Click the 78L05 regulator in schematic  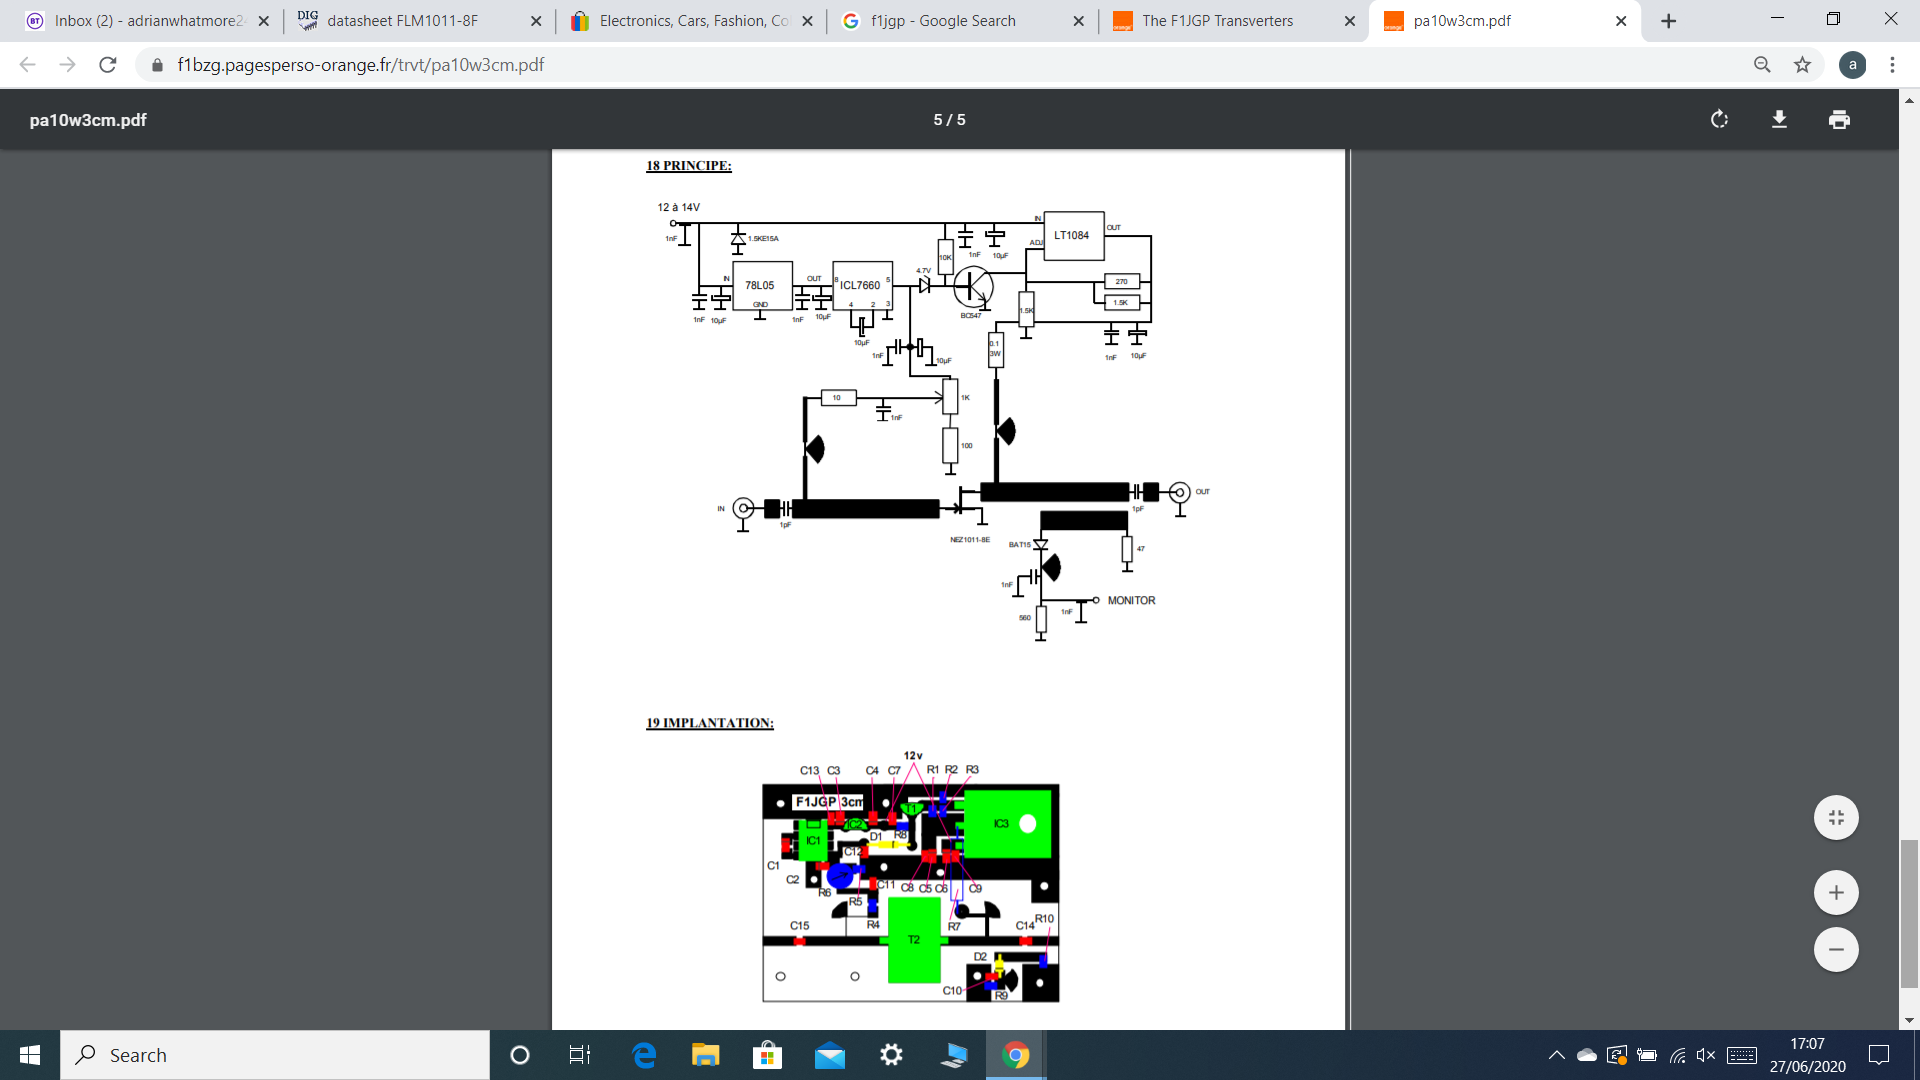762,286
